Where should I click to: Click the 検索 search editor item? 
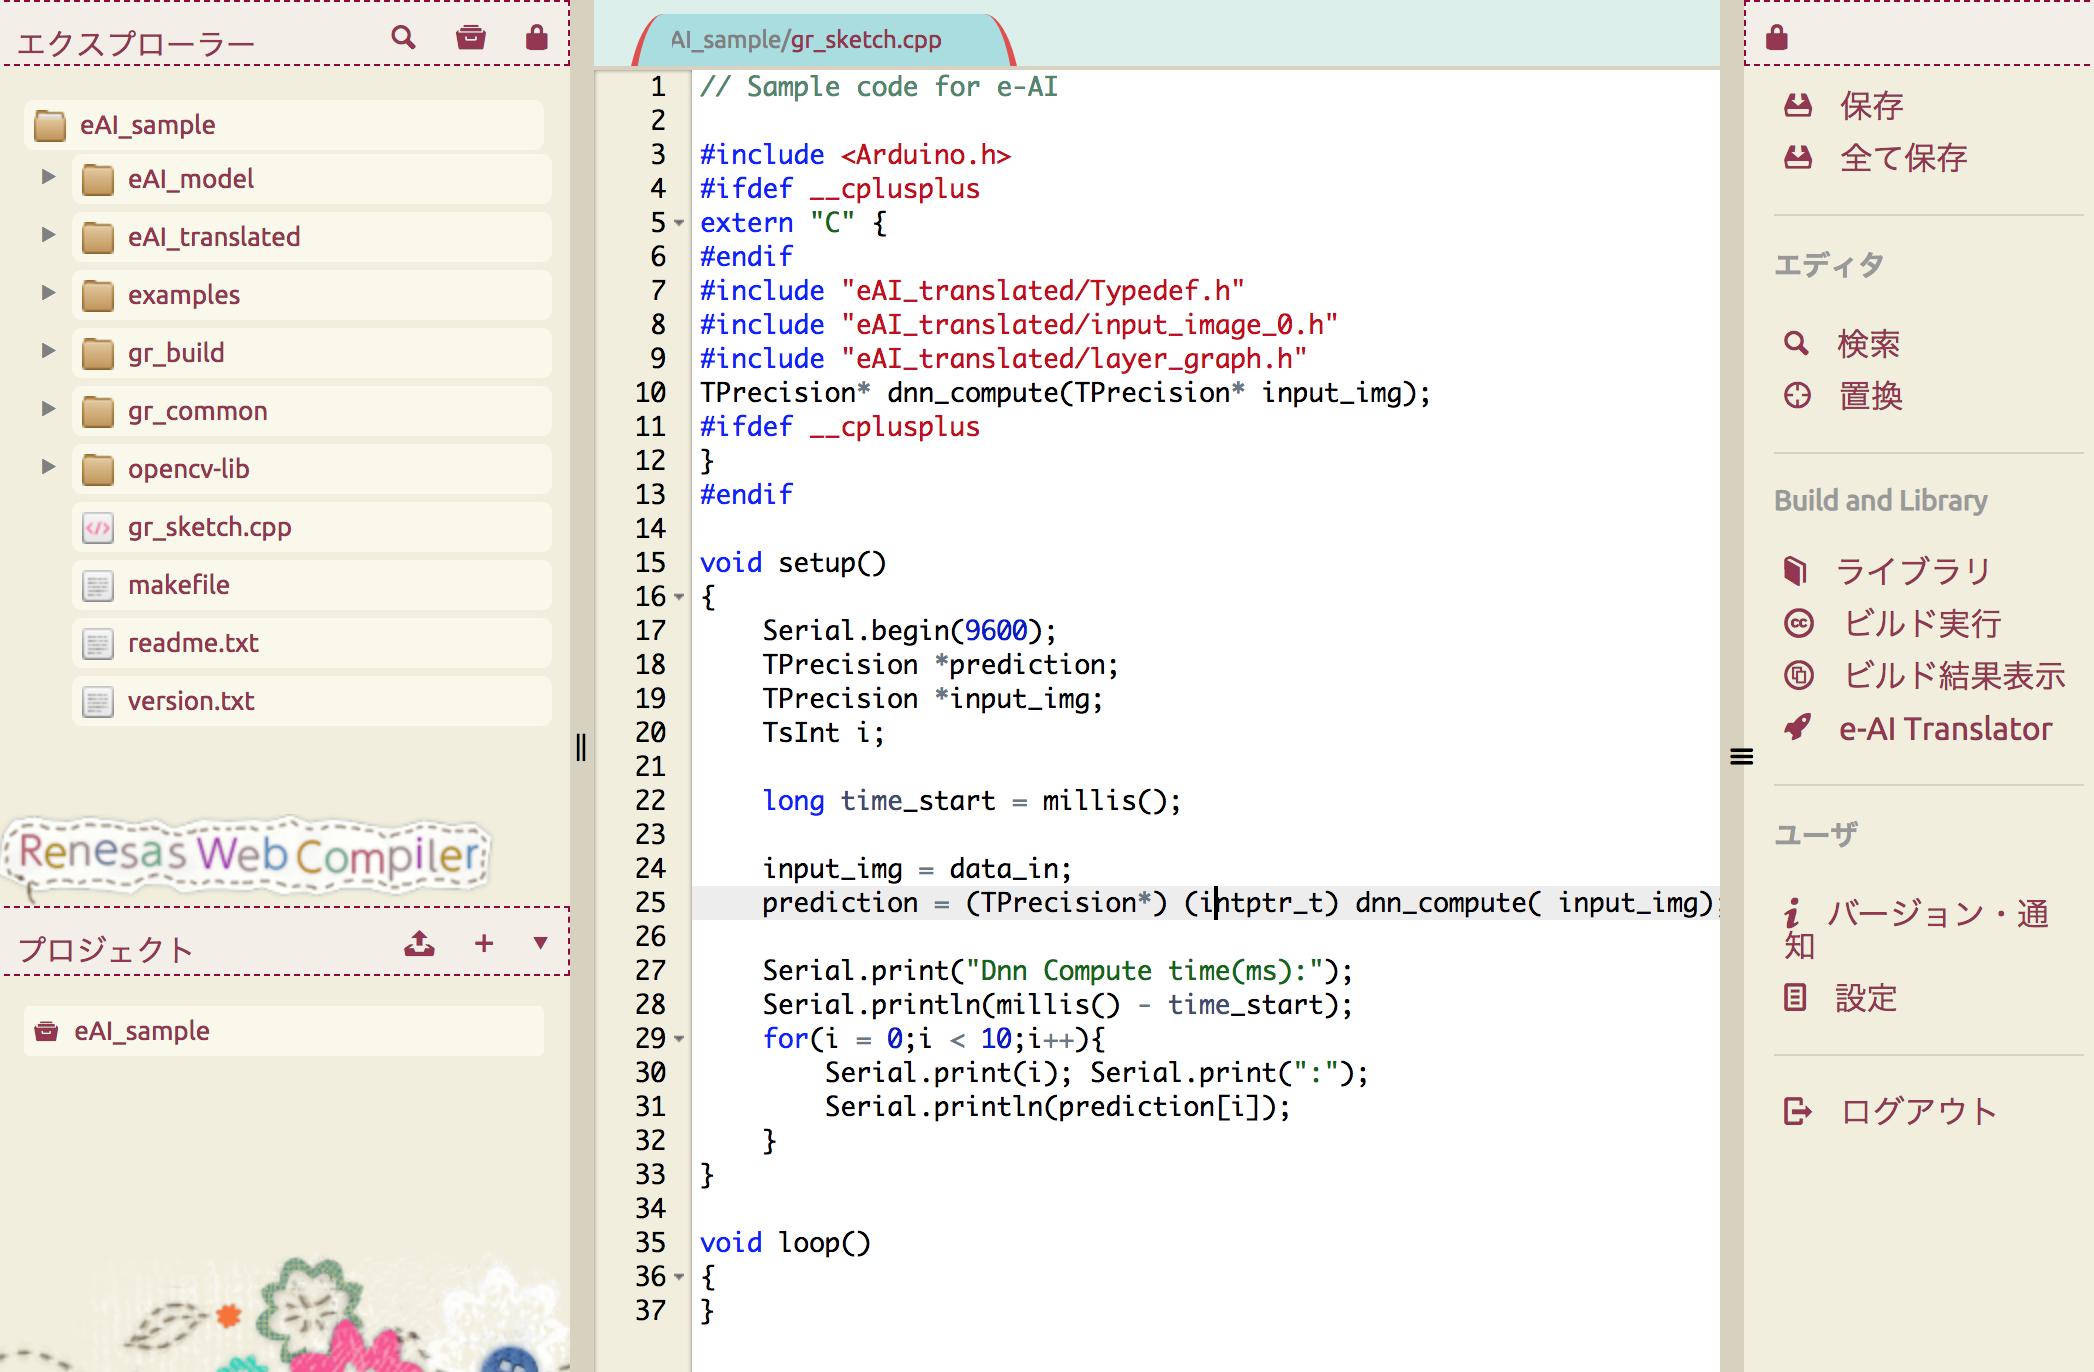pyautogui.click(x=1866, y=344)
